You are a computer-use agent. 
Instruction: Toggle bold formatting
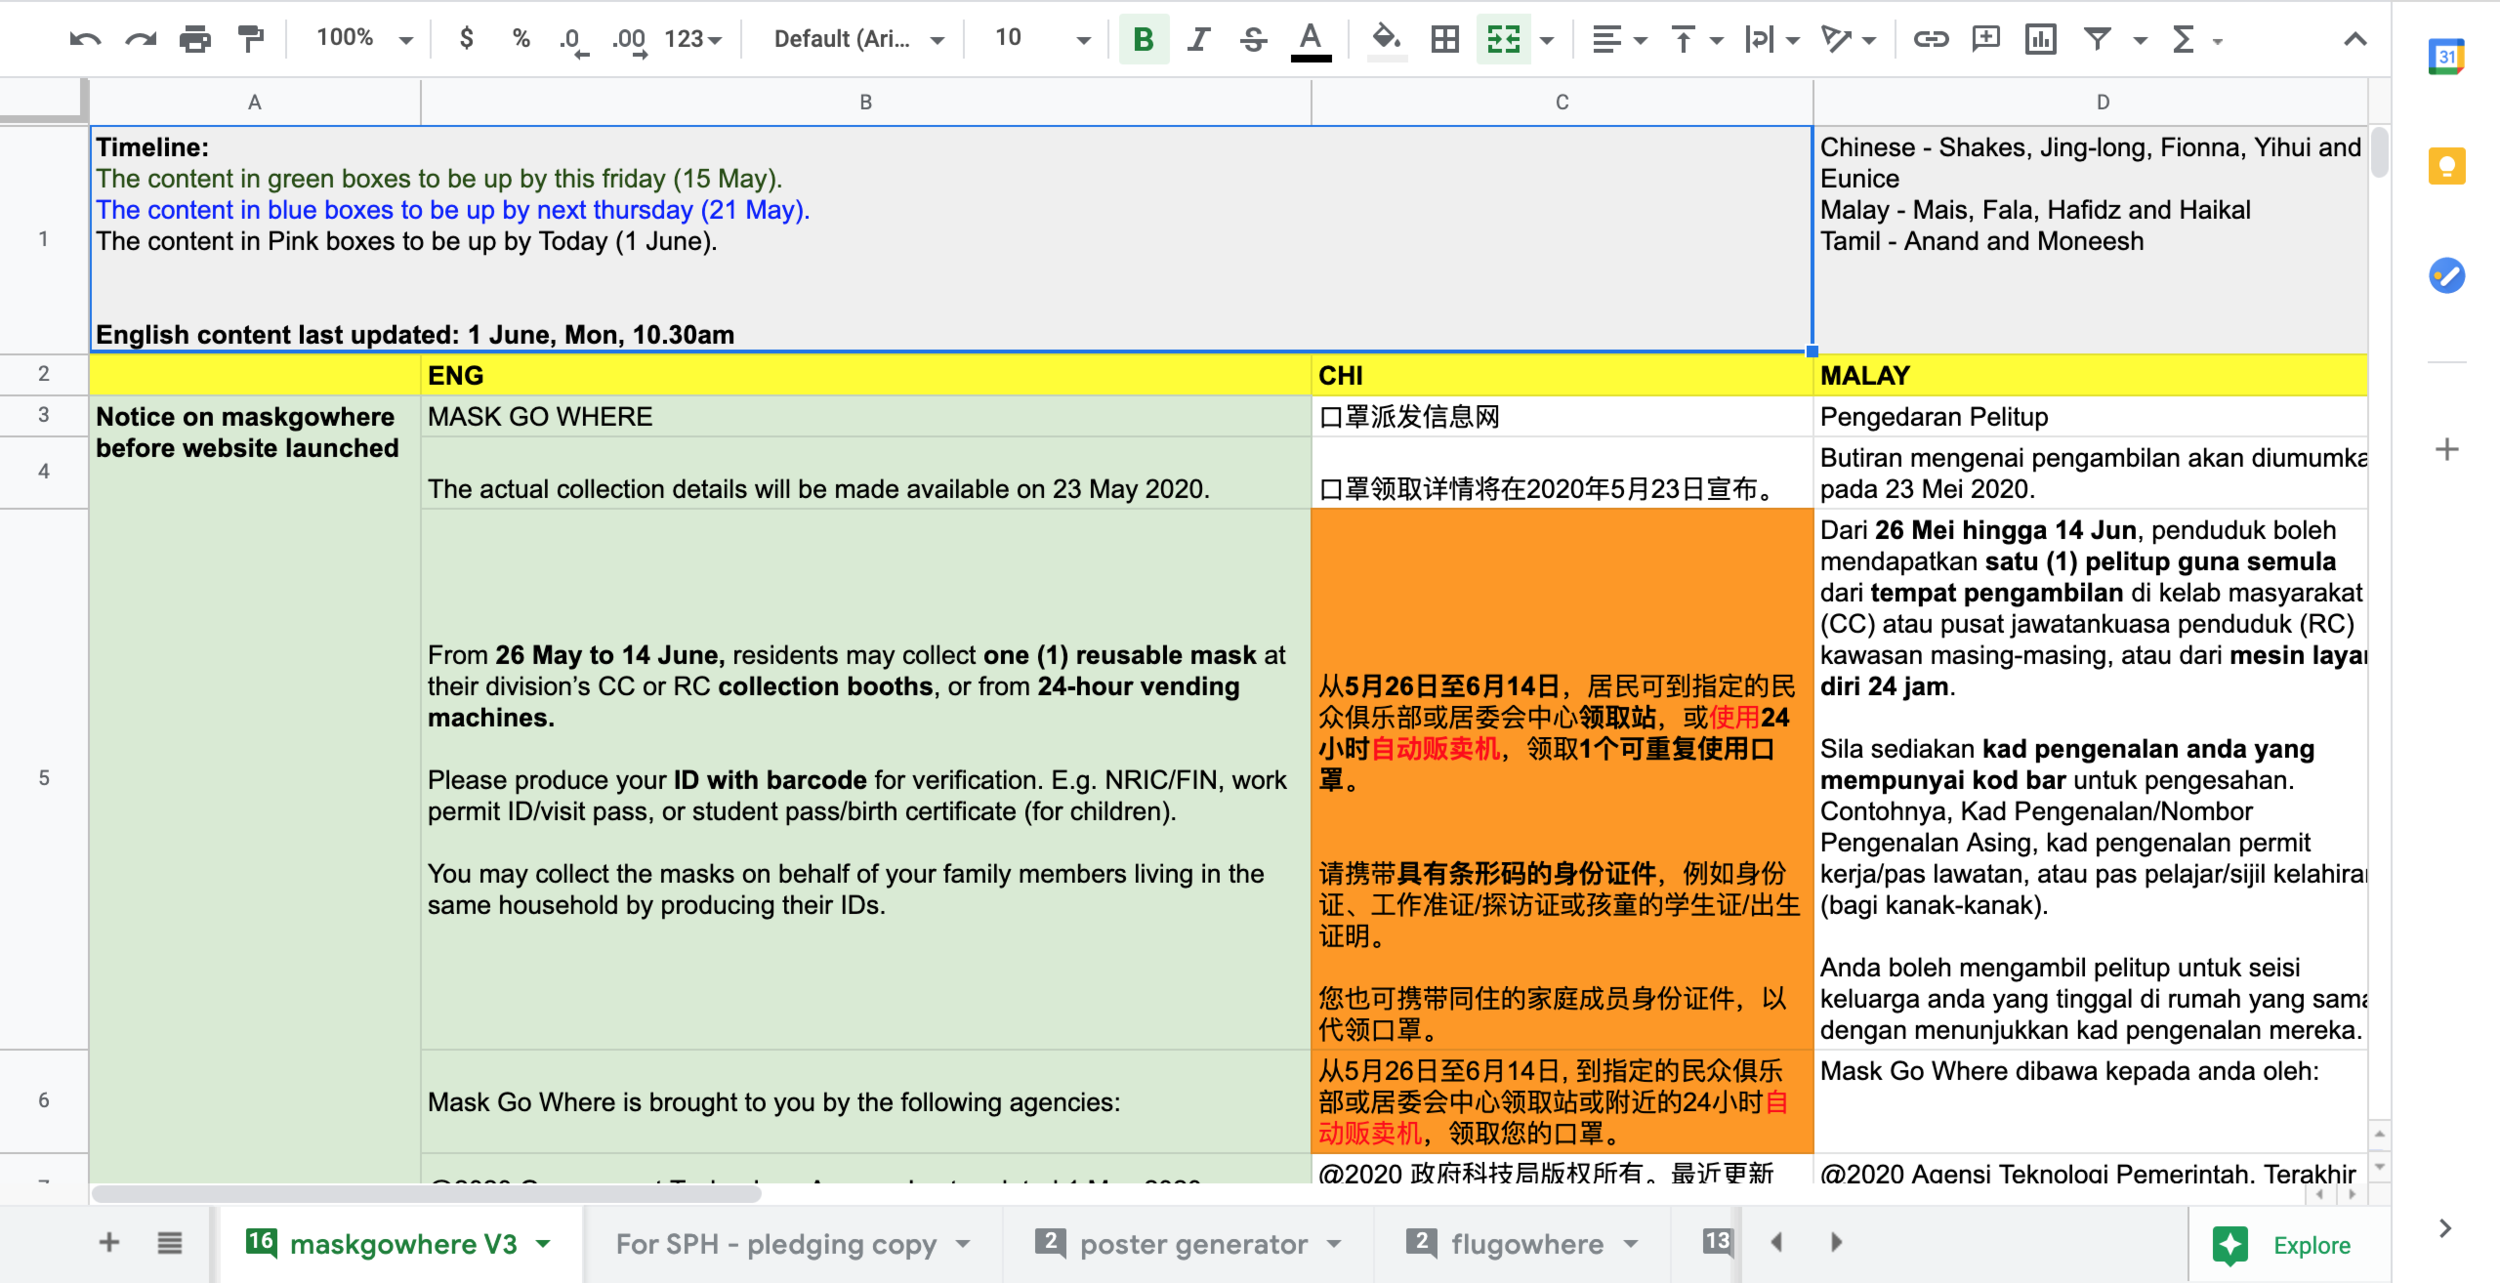[x=1144, y=39]
